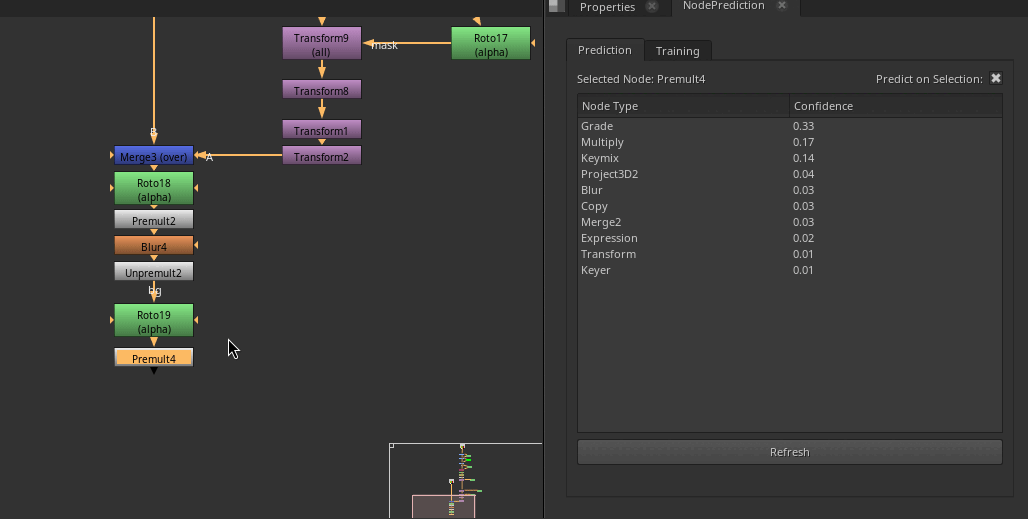
Task: Click the 0.33 confidence value
Action: 803,126
